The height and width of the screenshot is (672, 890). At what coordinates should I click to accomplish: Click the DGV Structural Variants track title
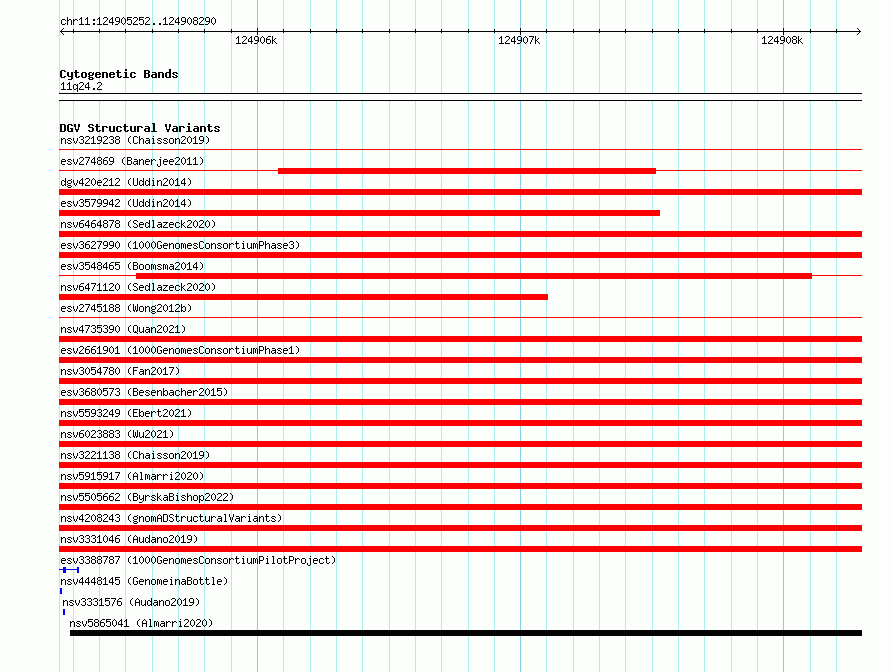click(x=140, y=128)
